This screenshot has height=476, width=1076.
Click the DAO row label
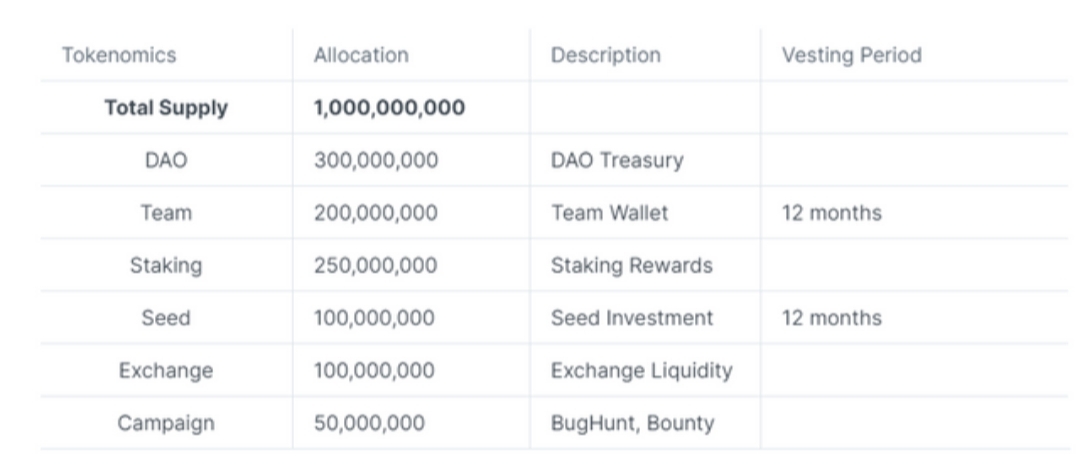coord(166,160)
